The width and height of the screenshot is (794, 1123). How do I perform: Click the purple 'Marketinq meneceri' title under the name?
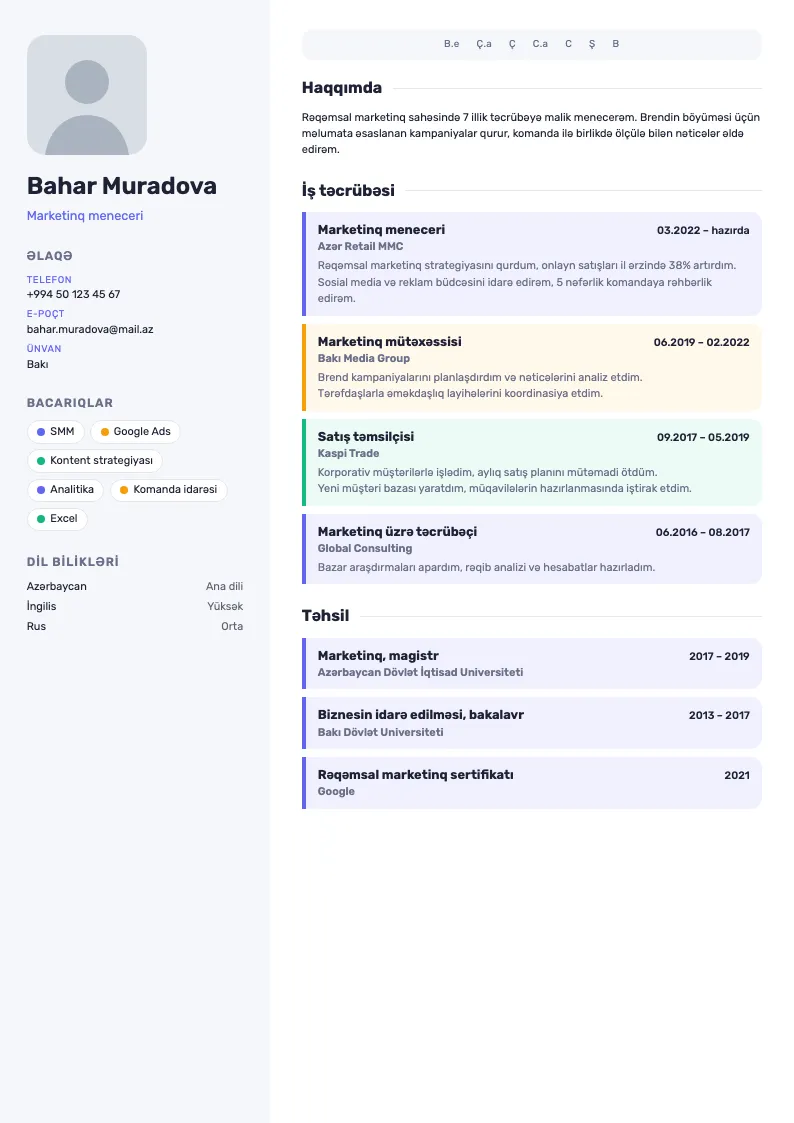85,216
